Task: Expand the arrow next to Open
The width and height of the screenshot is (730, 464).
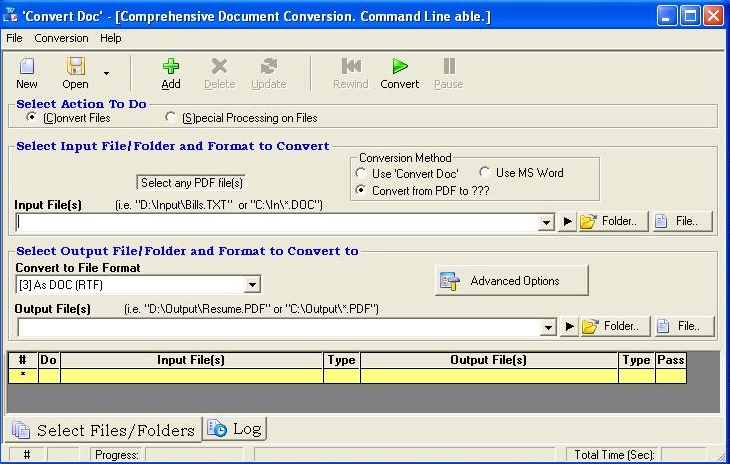Action: point(106,74)
